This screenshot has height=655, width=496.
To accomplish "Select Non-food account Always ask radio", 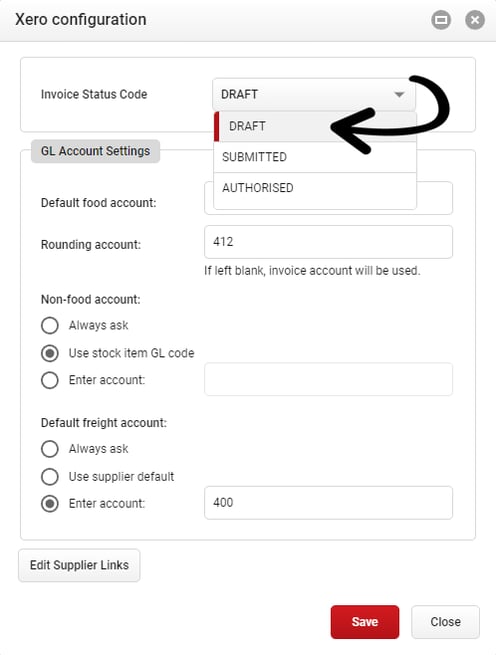I will [x=50, y=325].
